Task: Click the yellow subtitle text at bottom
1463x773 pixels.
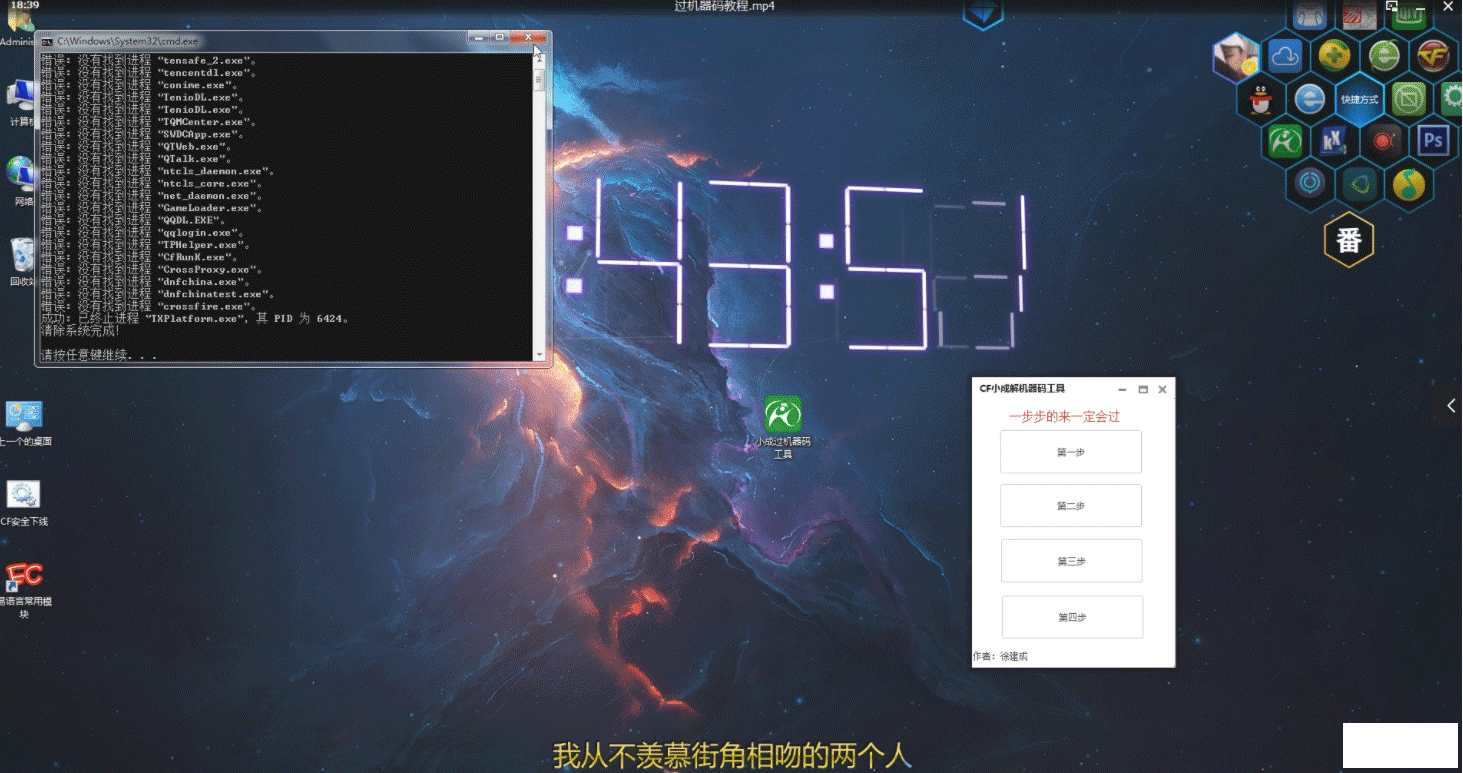Action: click(731, 755)
